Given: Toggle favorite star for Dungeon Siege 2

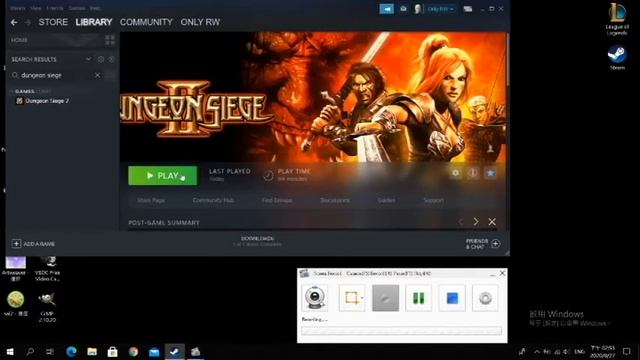Looking at the screenshot, I should tap(491, 173).
